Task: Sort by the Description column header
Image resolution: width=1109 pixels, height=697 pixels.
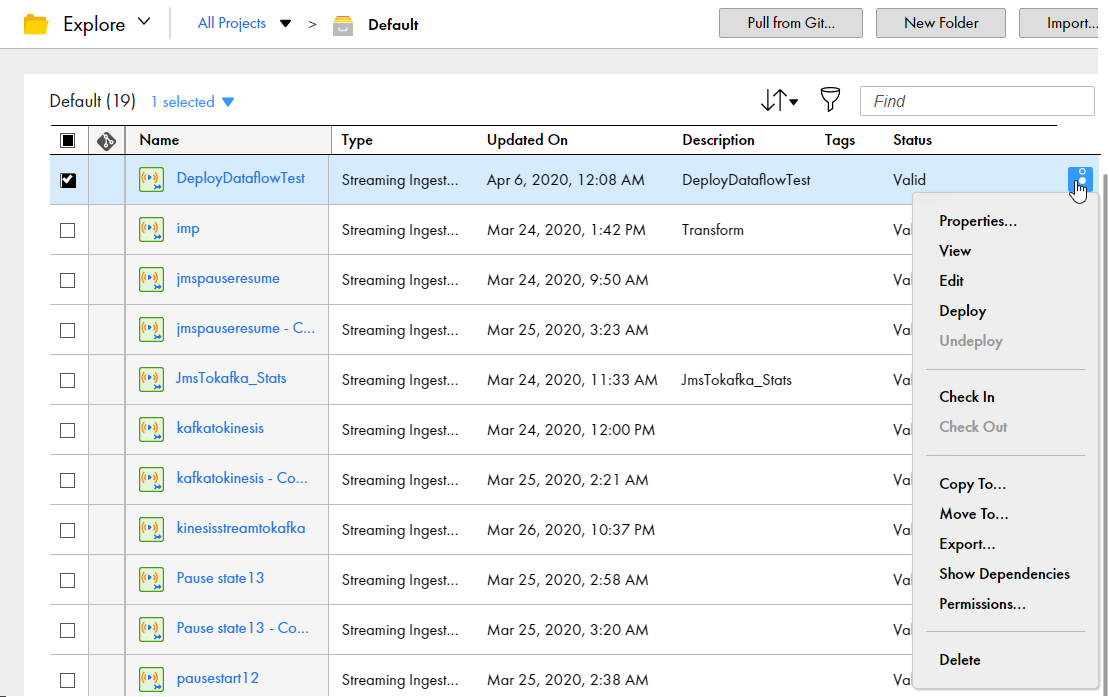Action: tap(718, 140)
